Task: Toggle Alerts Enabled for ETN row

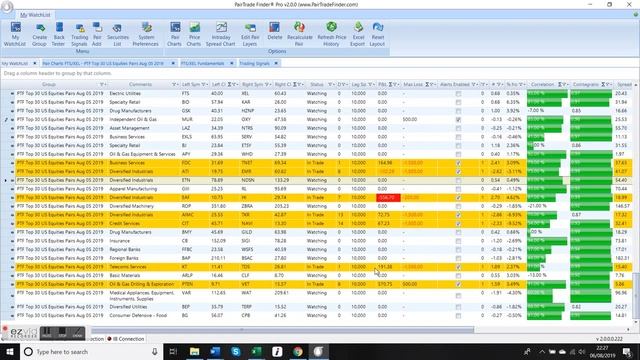Action: 458,180
